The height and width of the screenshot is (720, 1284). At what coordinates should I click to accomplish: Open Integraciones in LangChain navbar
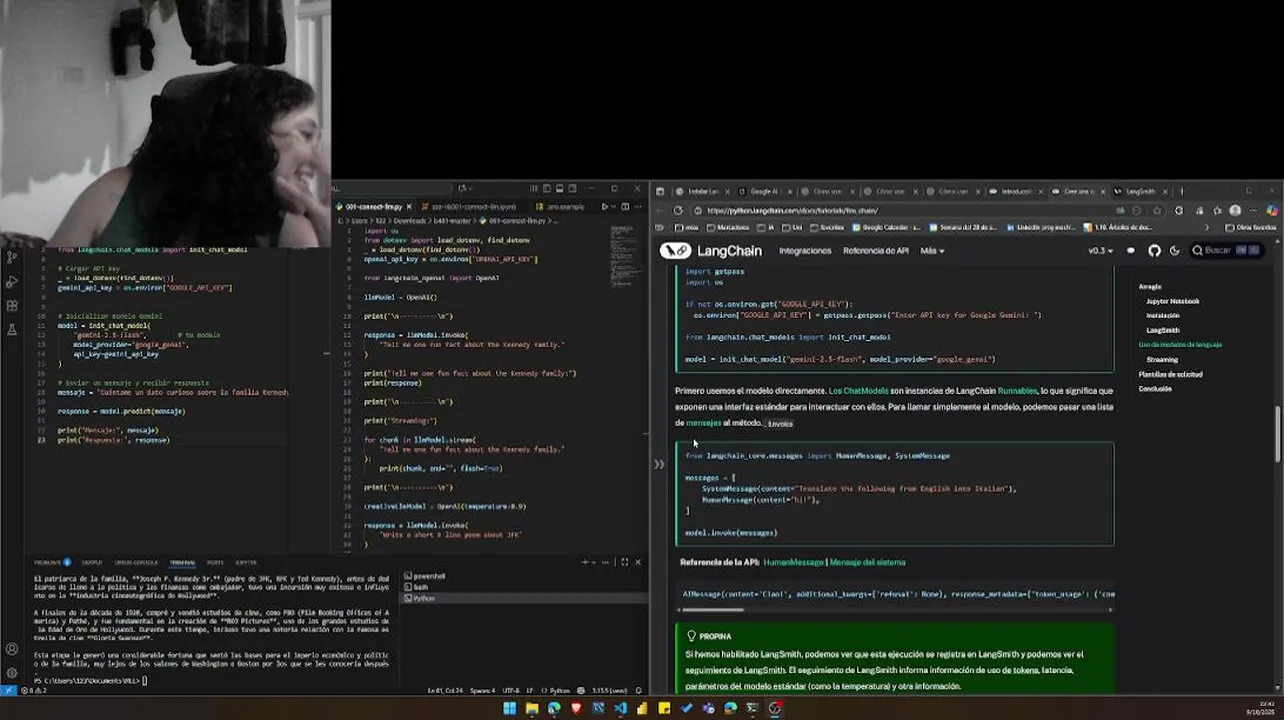[x=805, y=251]
